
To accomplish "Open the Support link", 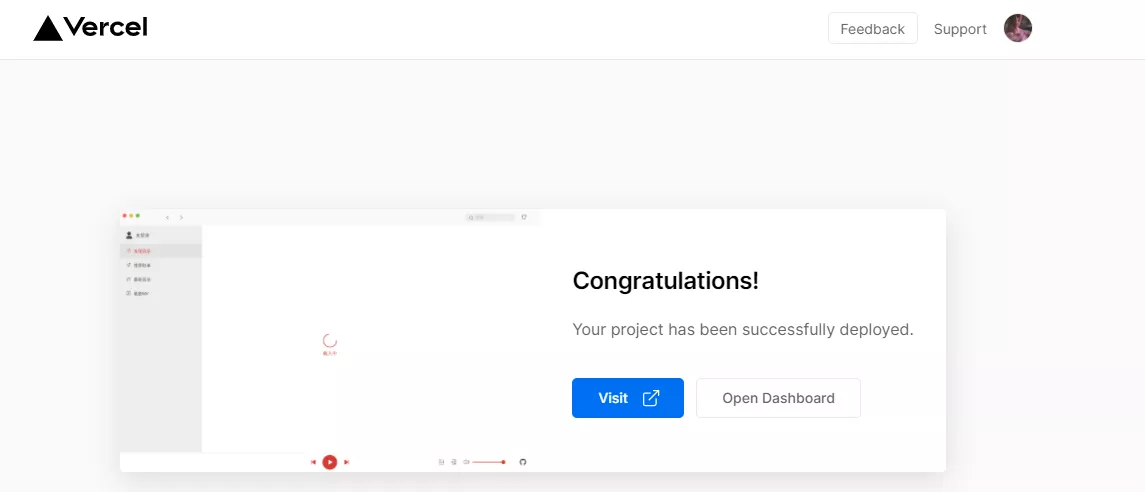I will [x=960, y=29].
